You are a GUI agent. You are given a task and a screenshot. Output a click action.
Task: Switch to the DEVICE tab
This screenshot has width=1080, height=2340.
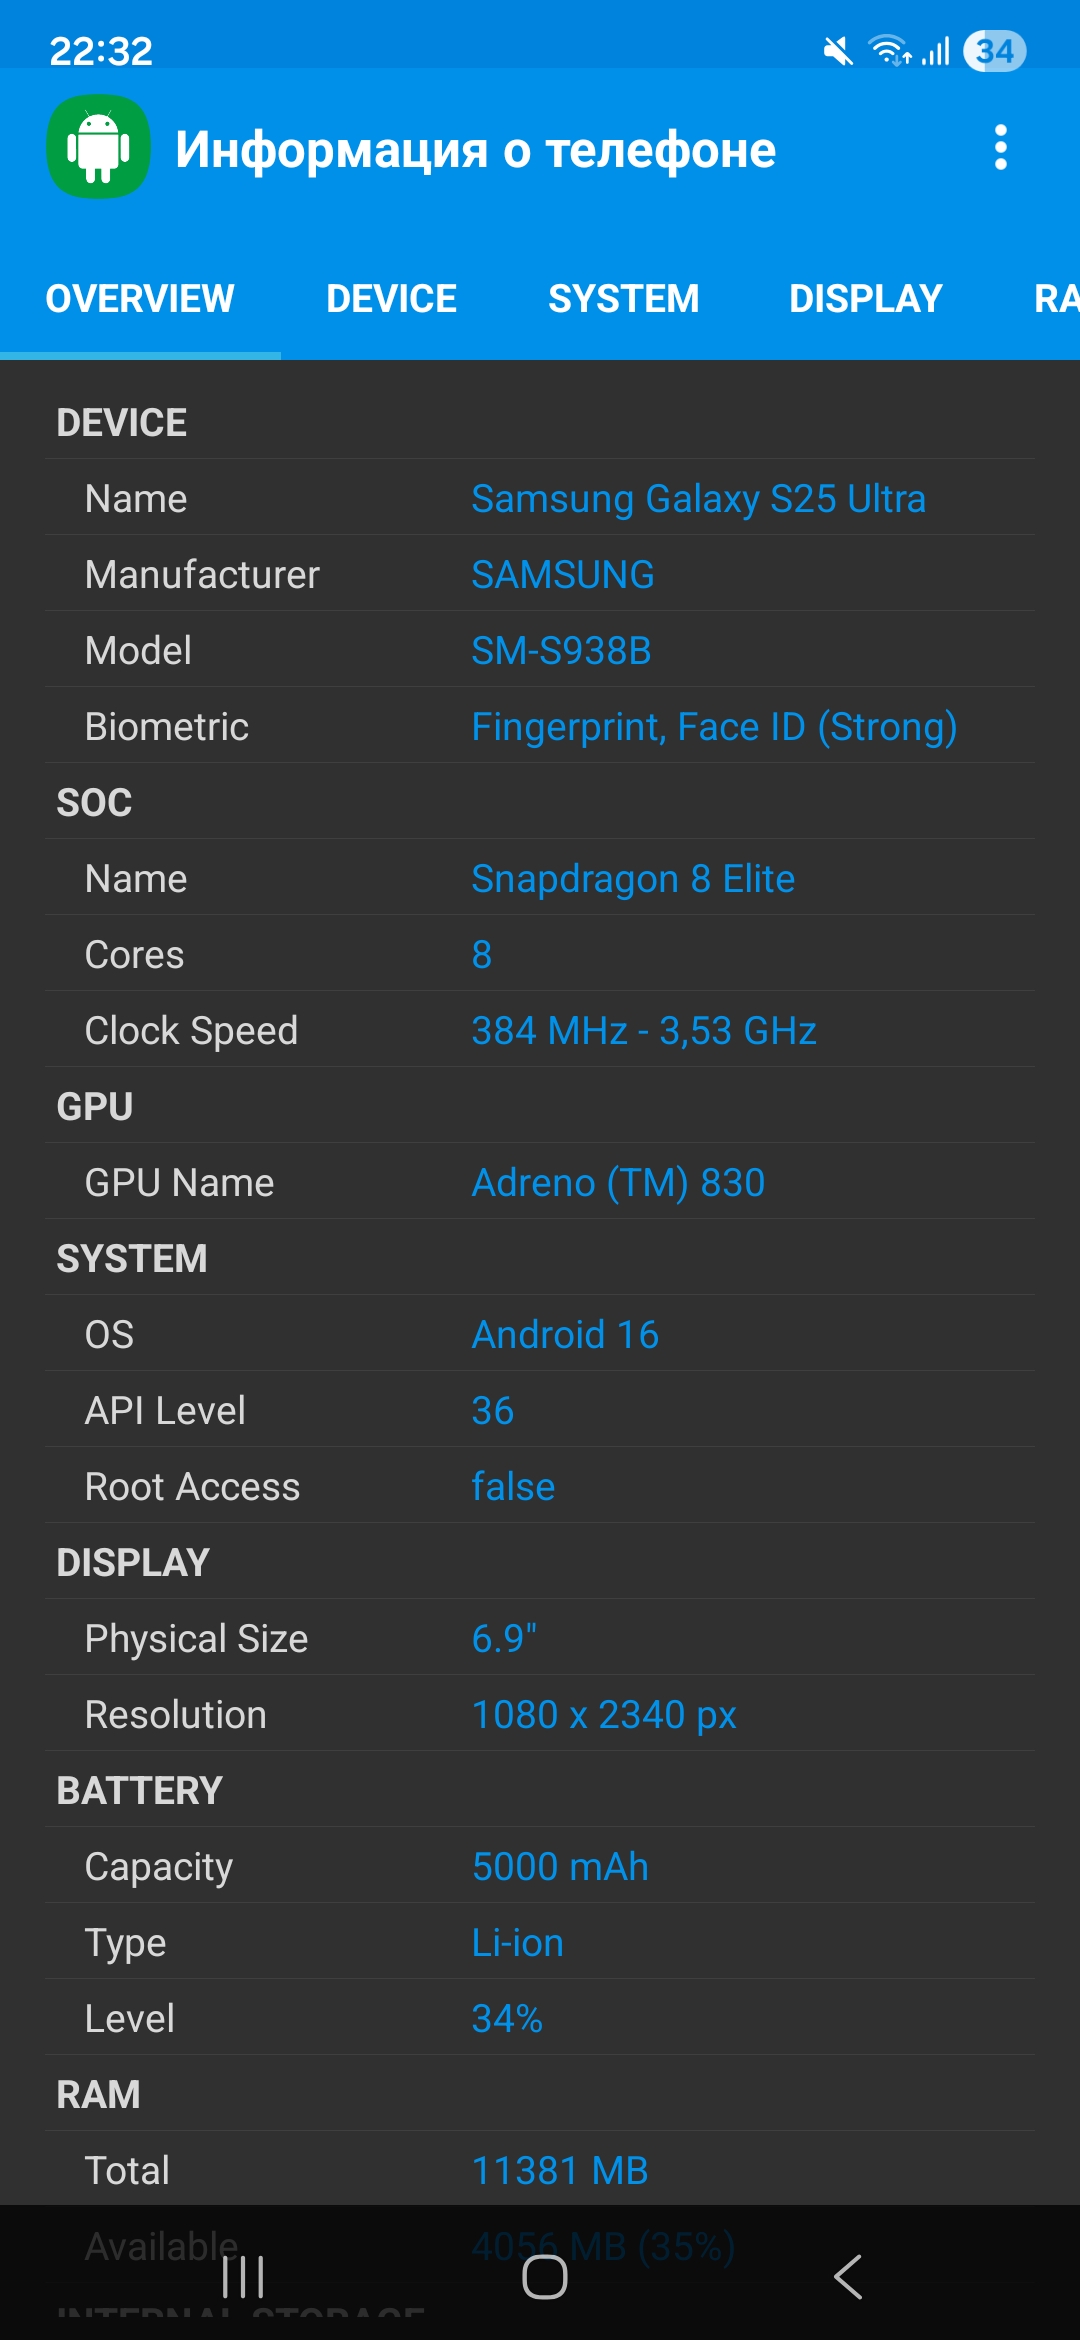[391, 299]
